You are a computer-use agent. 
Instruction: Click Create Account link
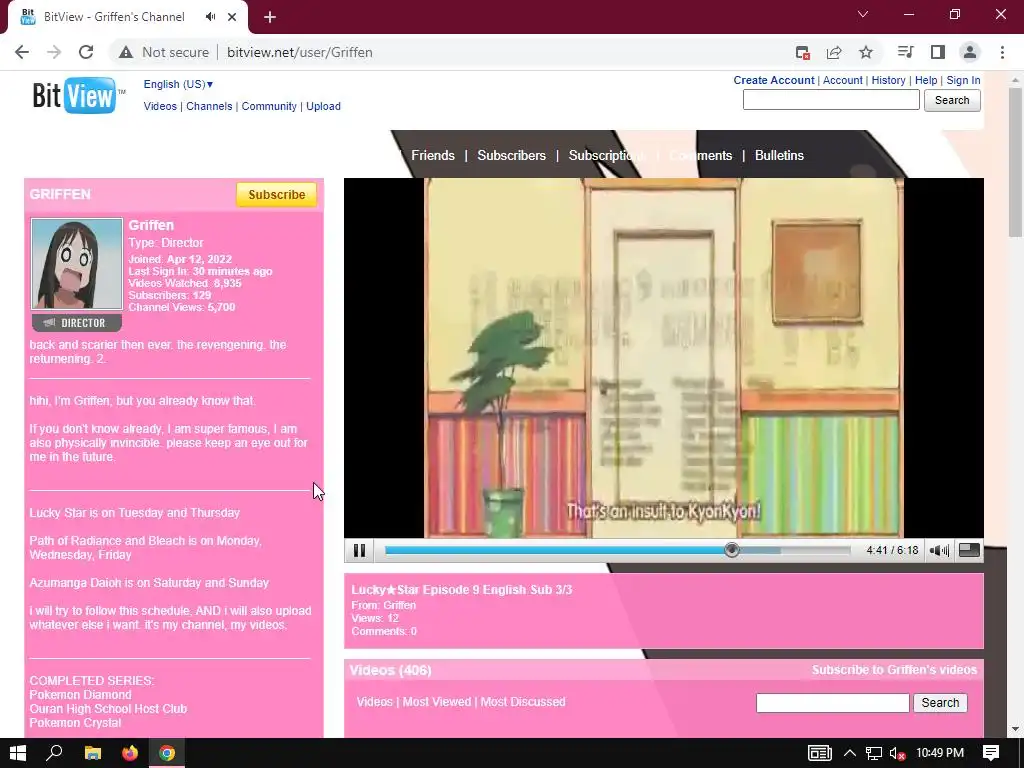click(773, 80)
